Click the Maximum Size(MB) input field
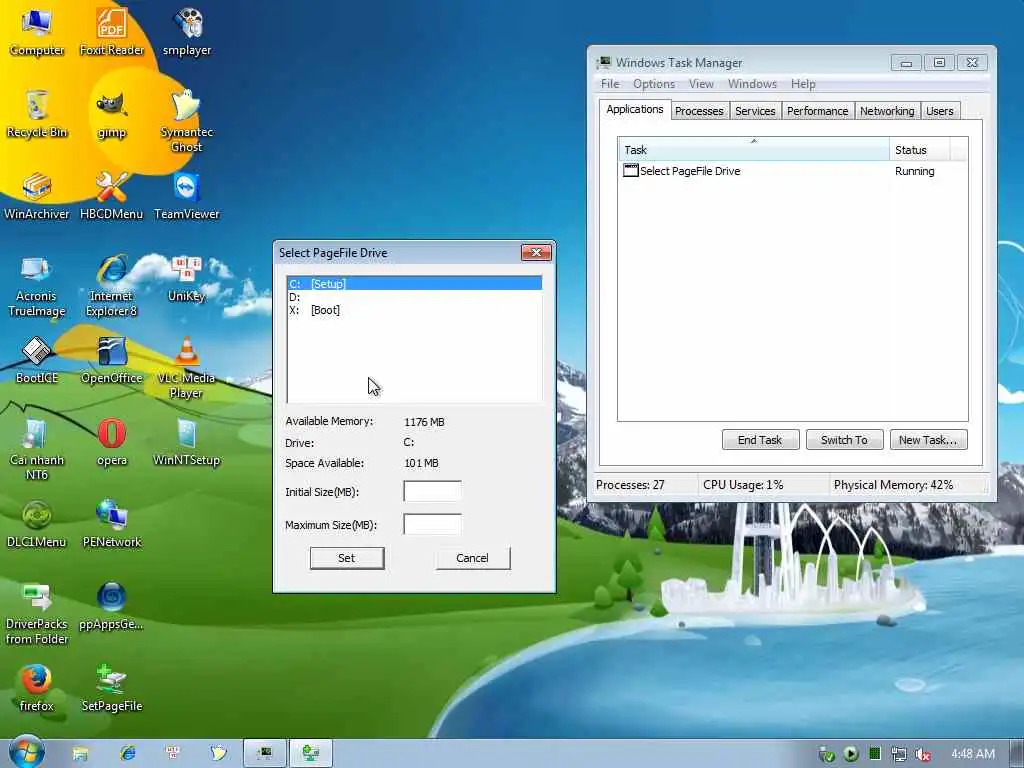Viewport: 1024px width, 768px height. (x=432, y=524)
